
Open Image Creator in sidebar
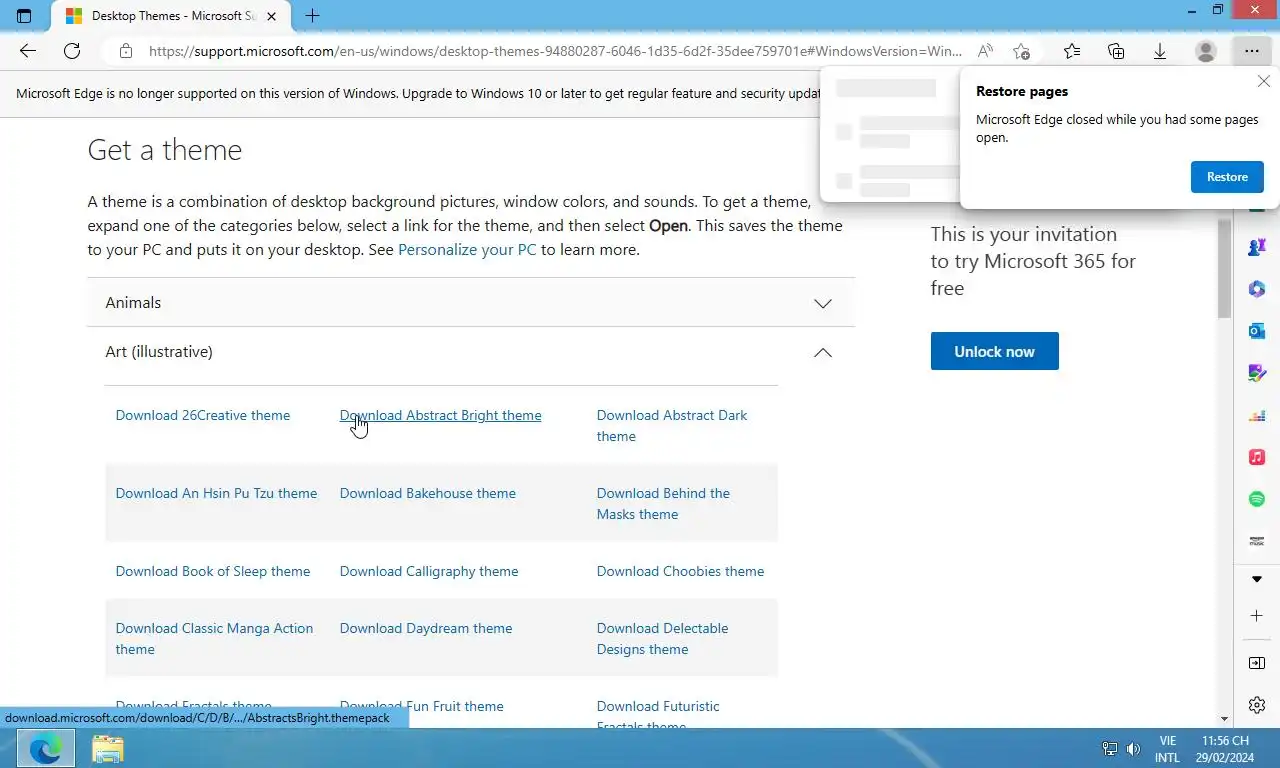click(x=1257, y=373)
